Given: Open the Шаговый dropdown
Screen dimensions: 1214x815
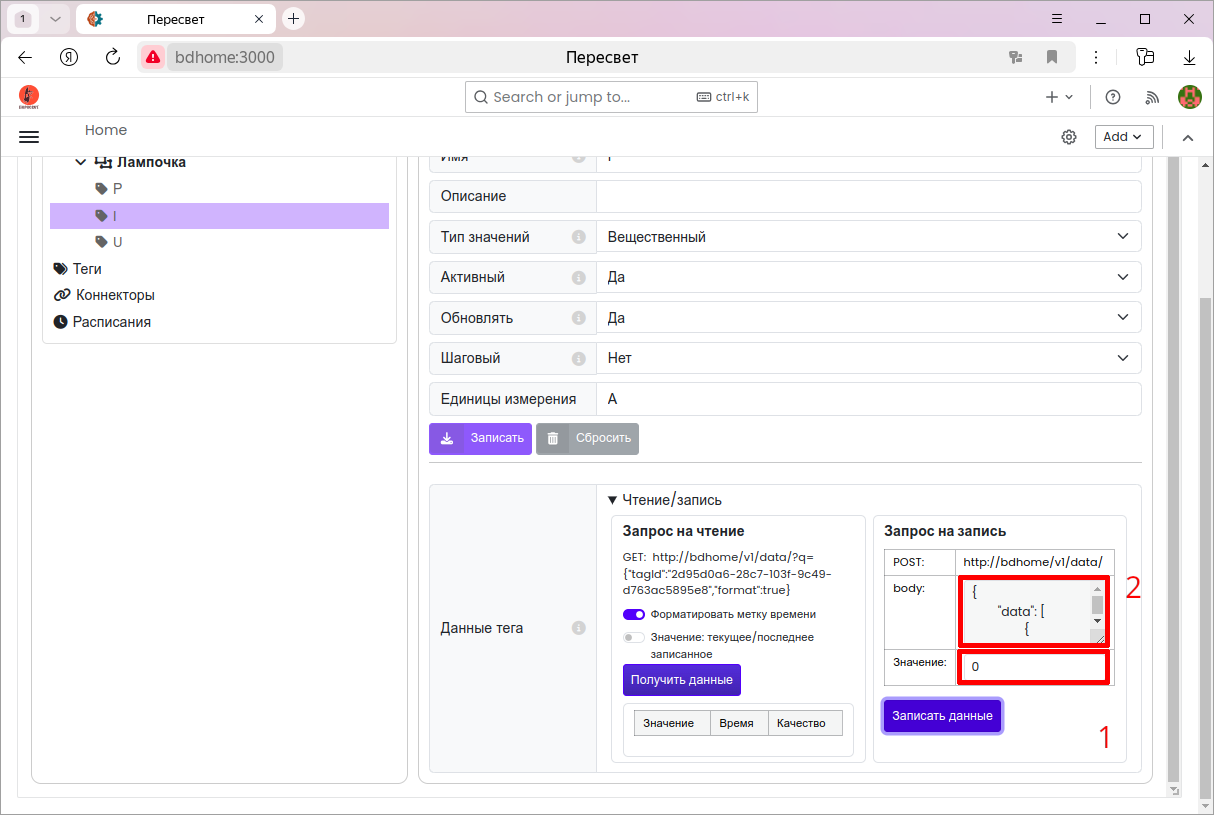Looking at the screenshot, I should point(868,358).
